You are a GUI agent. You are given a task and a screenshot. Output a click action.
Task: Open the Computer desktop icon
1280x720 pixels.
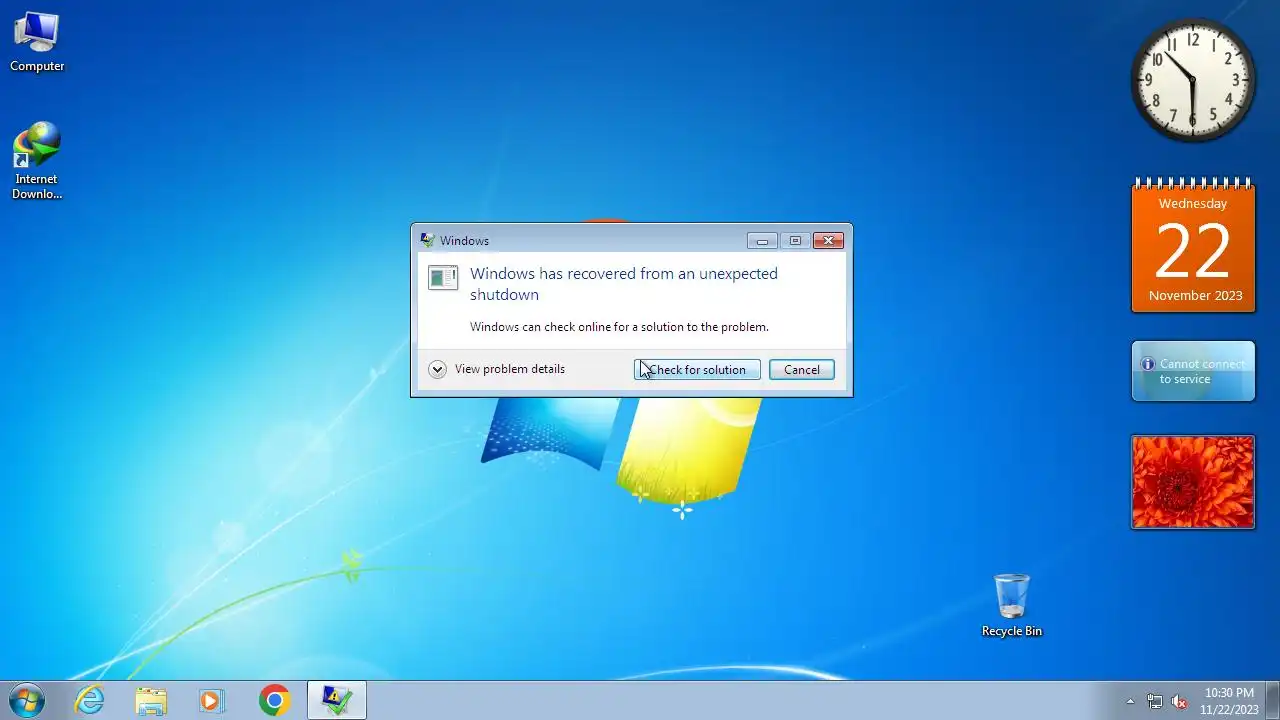tap(37, 42)
